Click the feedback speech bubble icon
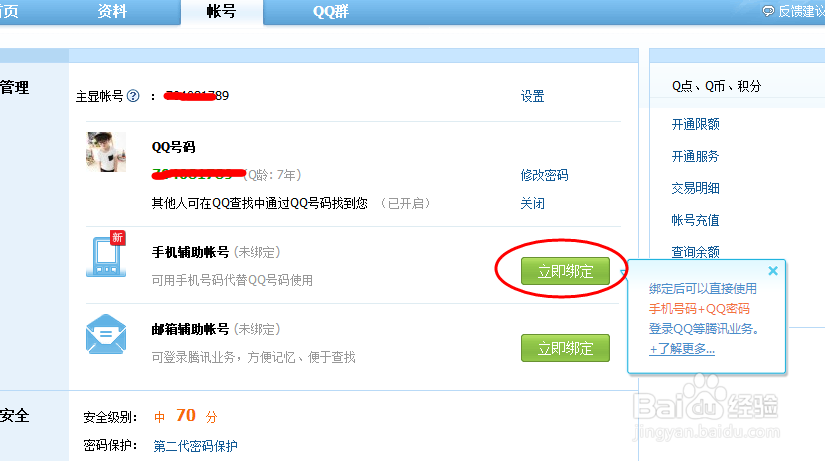This screenshot has height=461, width=825. tap(768, 11)
